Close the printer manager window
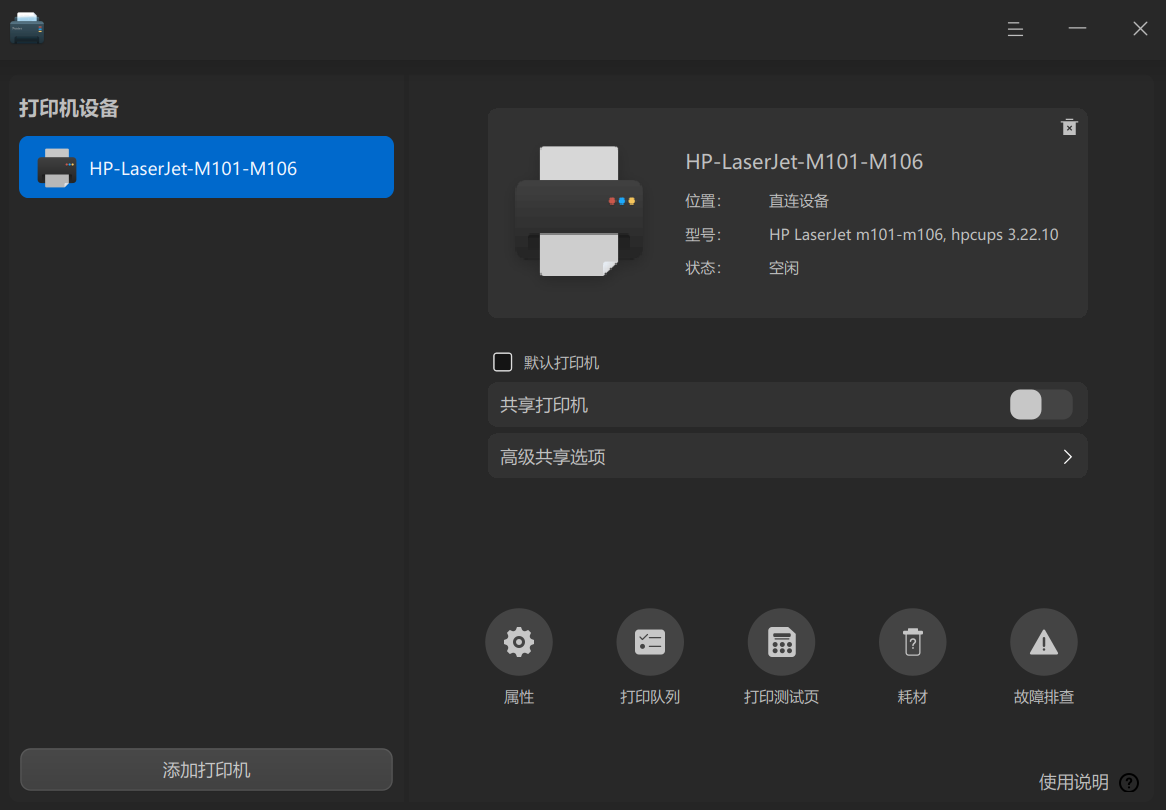The image size is (1166, 810). pyautogui.click(x=1140, y=29)
